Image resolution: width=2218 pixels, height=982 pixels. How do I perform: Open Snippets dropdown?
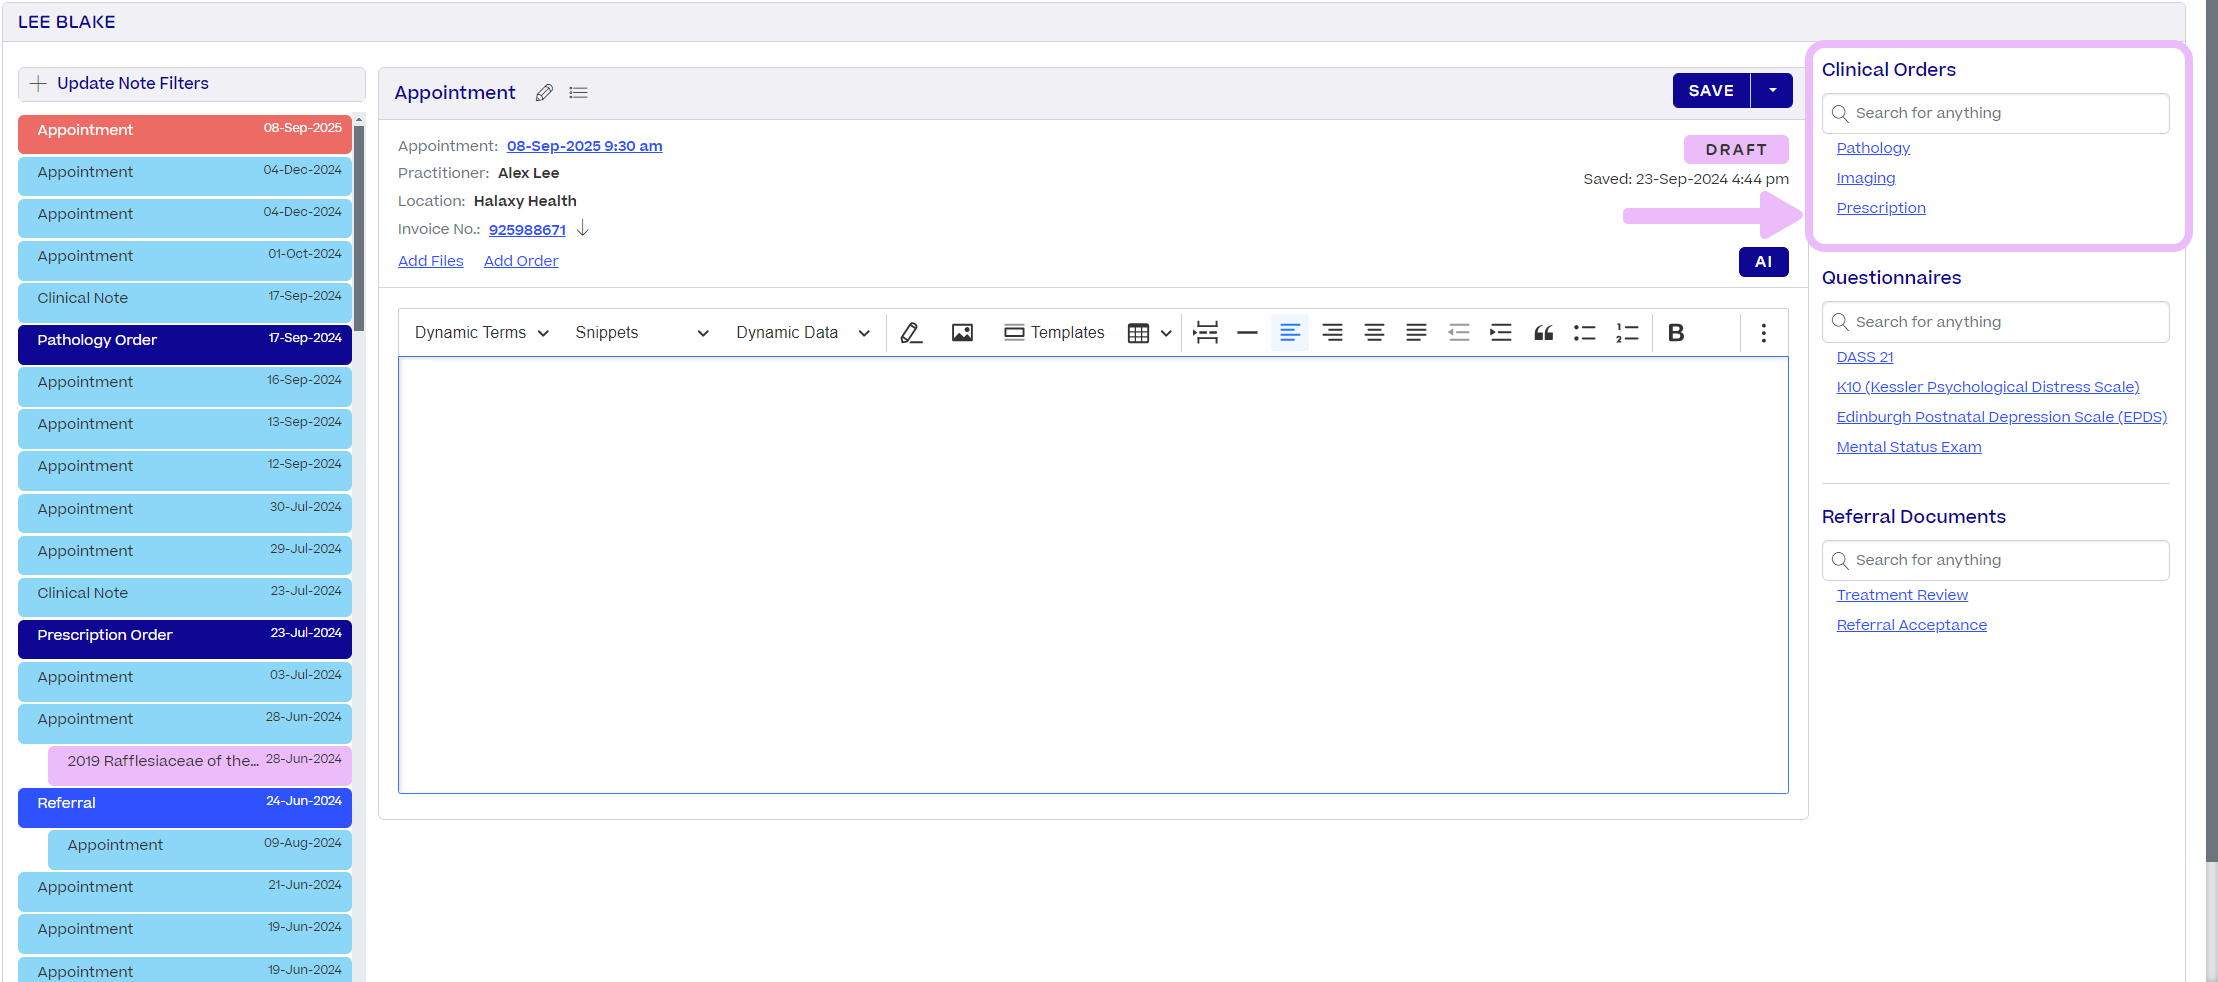coord(641,333)
